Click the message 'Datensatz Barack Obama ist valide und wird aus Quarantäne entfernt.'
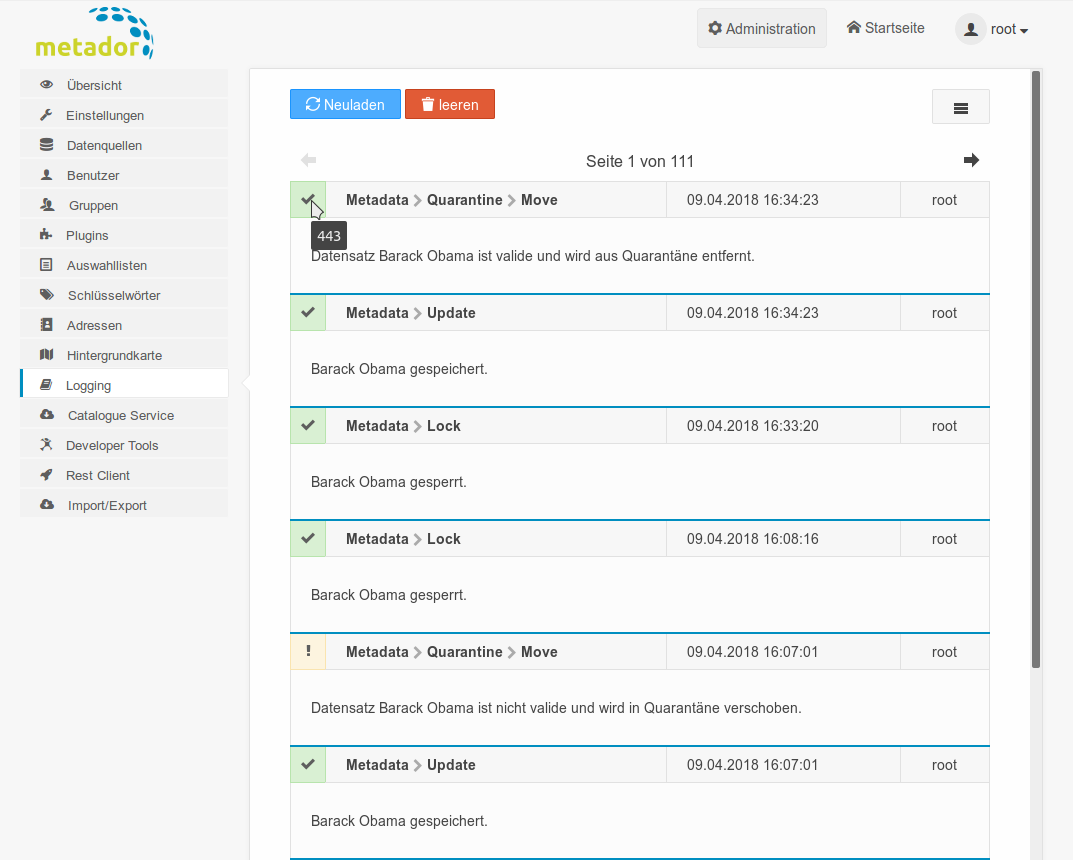The image size is (1073, 860). coord(532,256)
